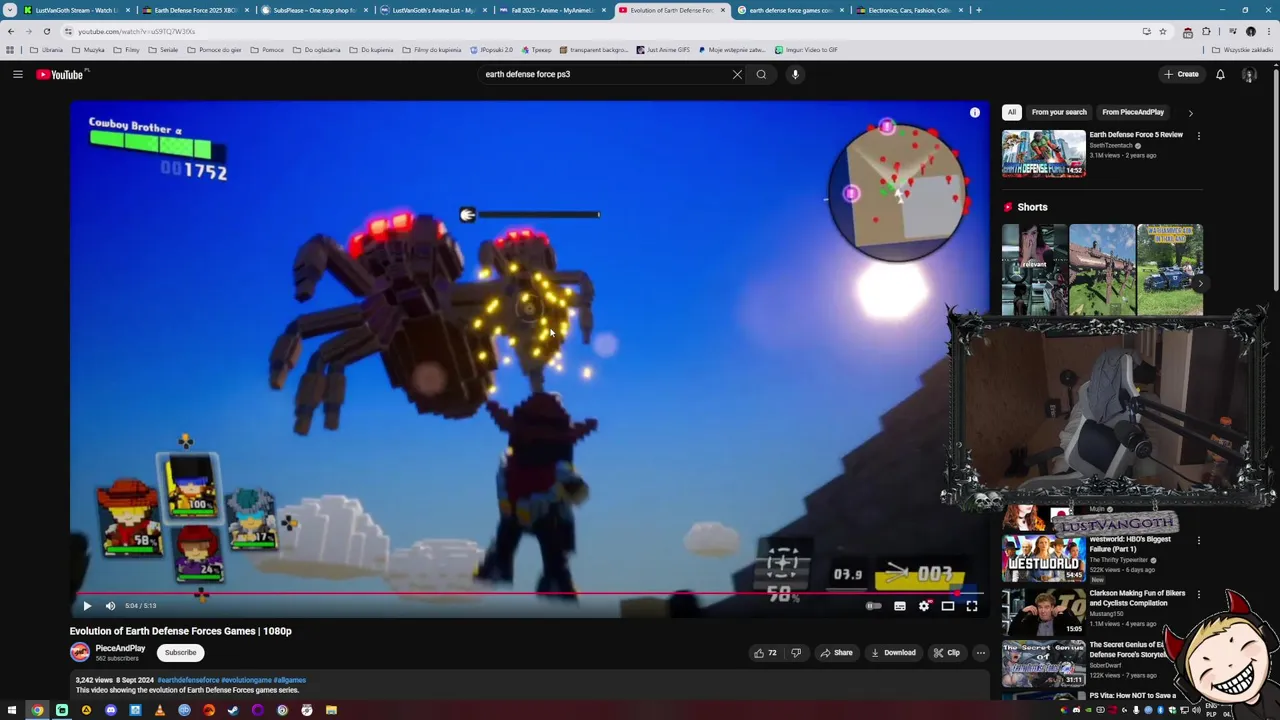Open qBittorrent from taskbar
Viewport: 1280px width, 720px height.
pos(185,710)
